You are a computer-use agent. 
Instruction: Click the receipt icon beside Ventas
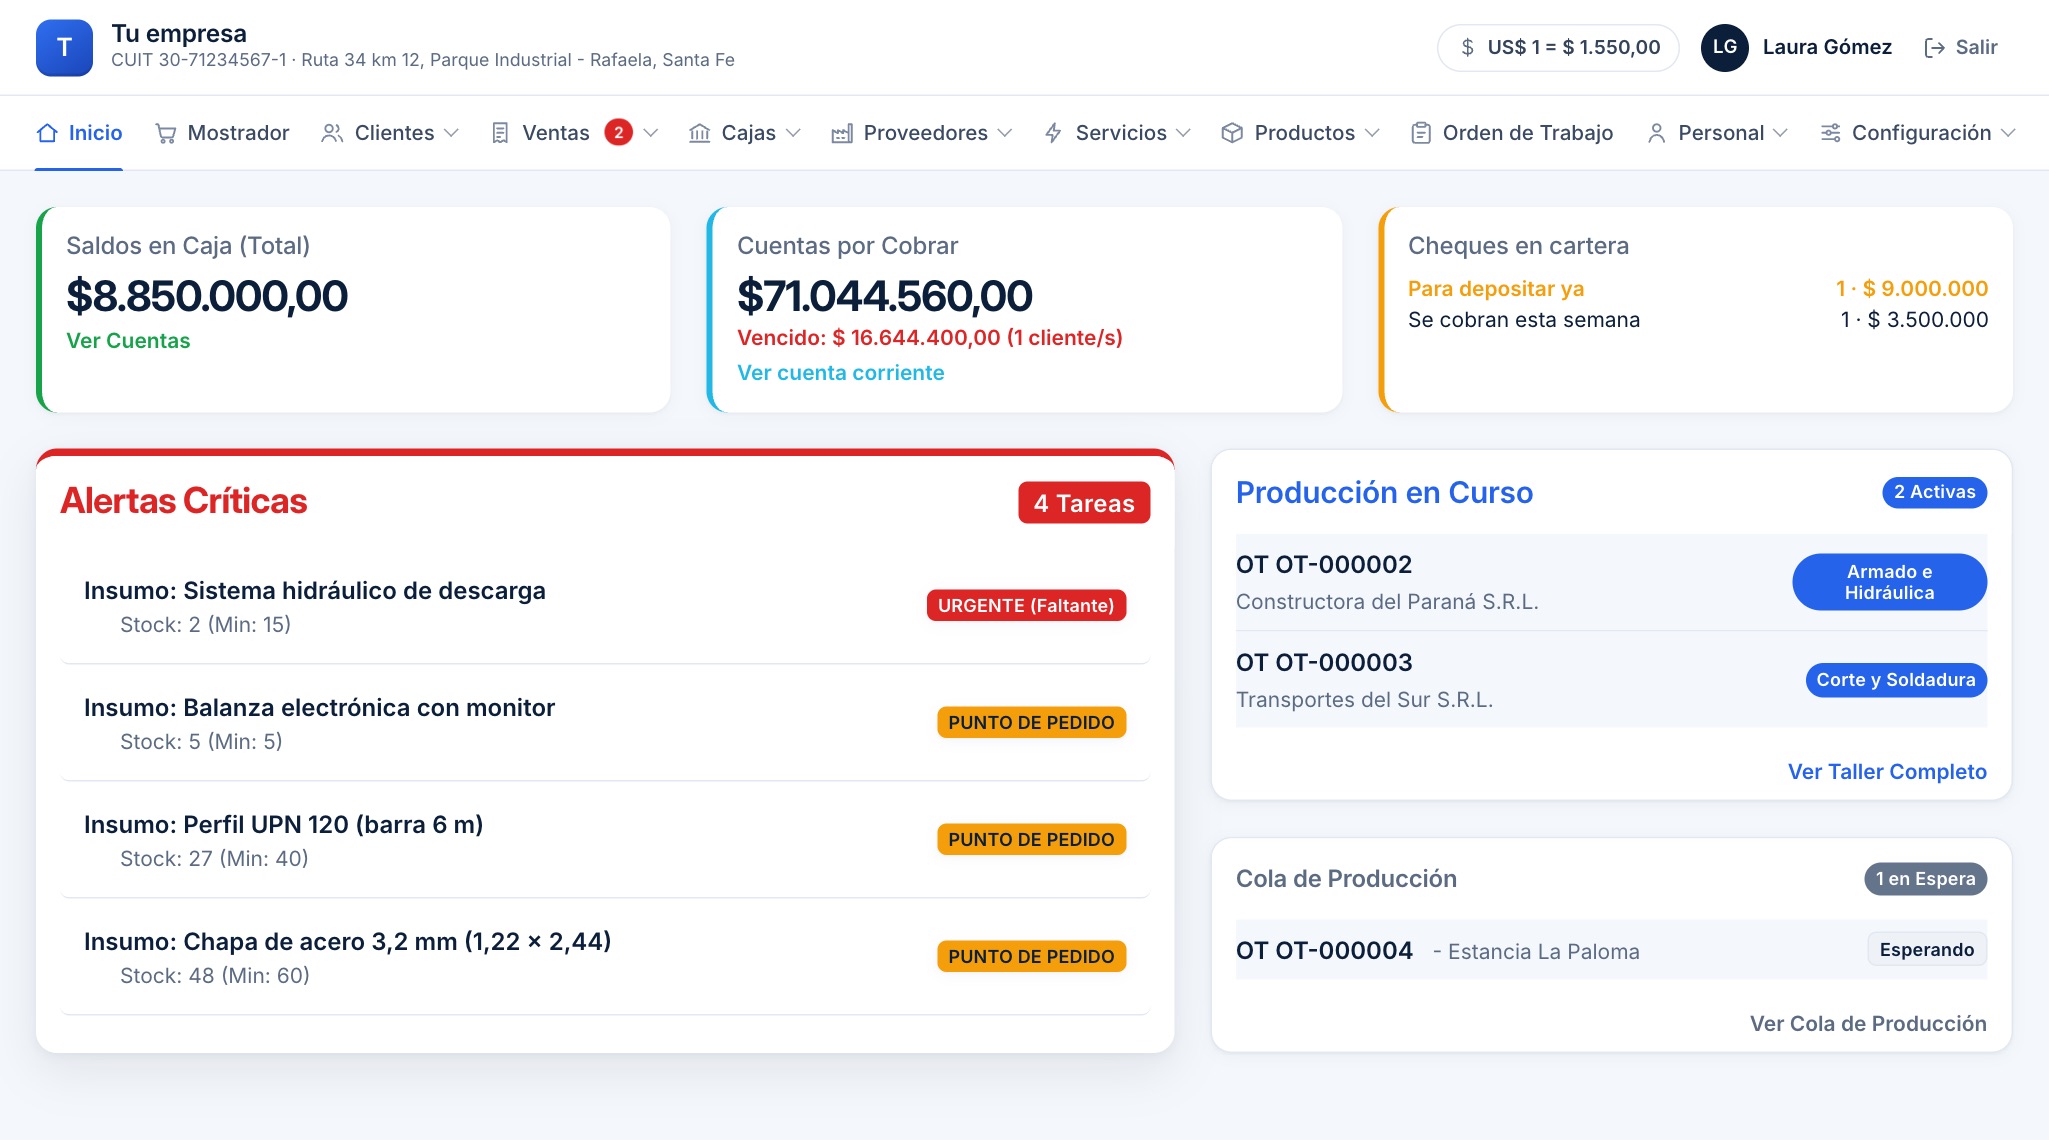click(500, 133)
